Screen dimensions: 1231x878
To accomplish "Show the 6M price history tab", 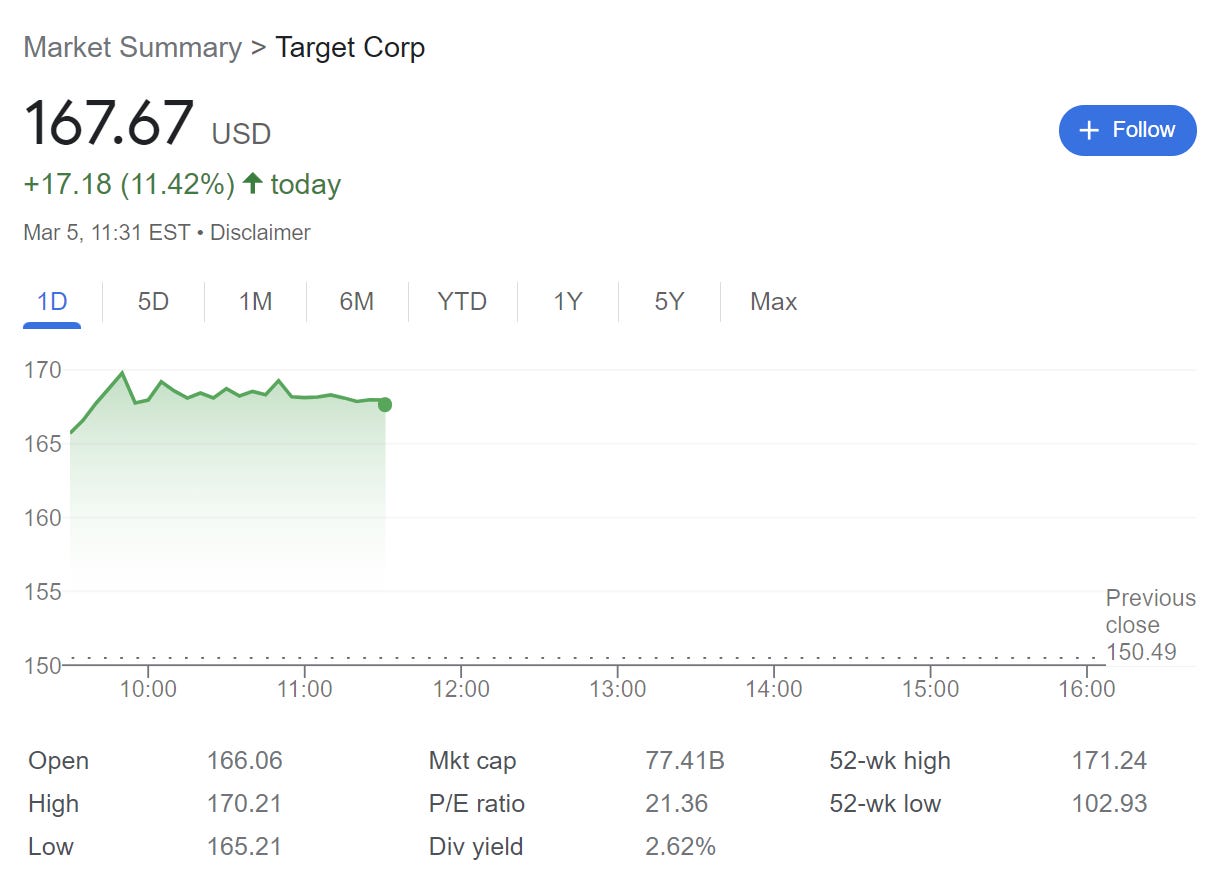I will click(356, 302).
